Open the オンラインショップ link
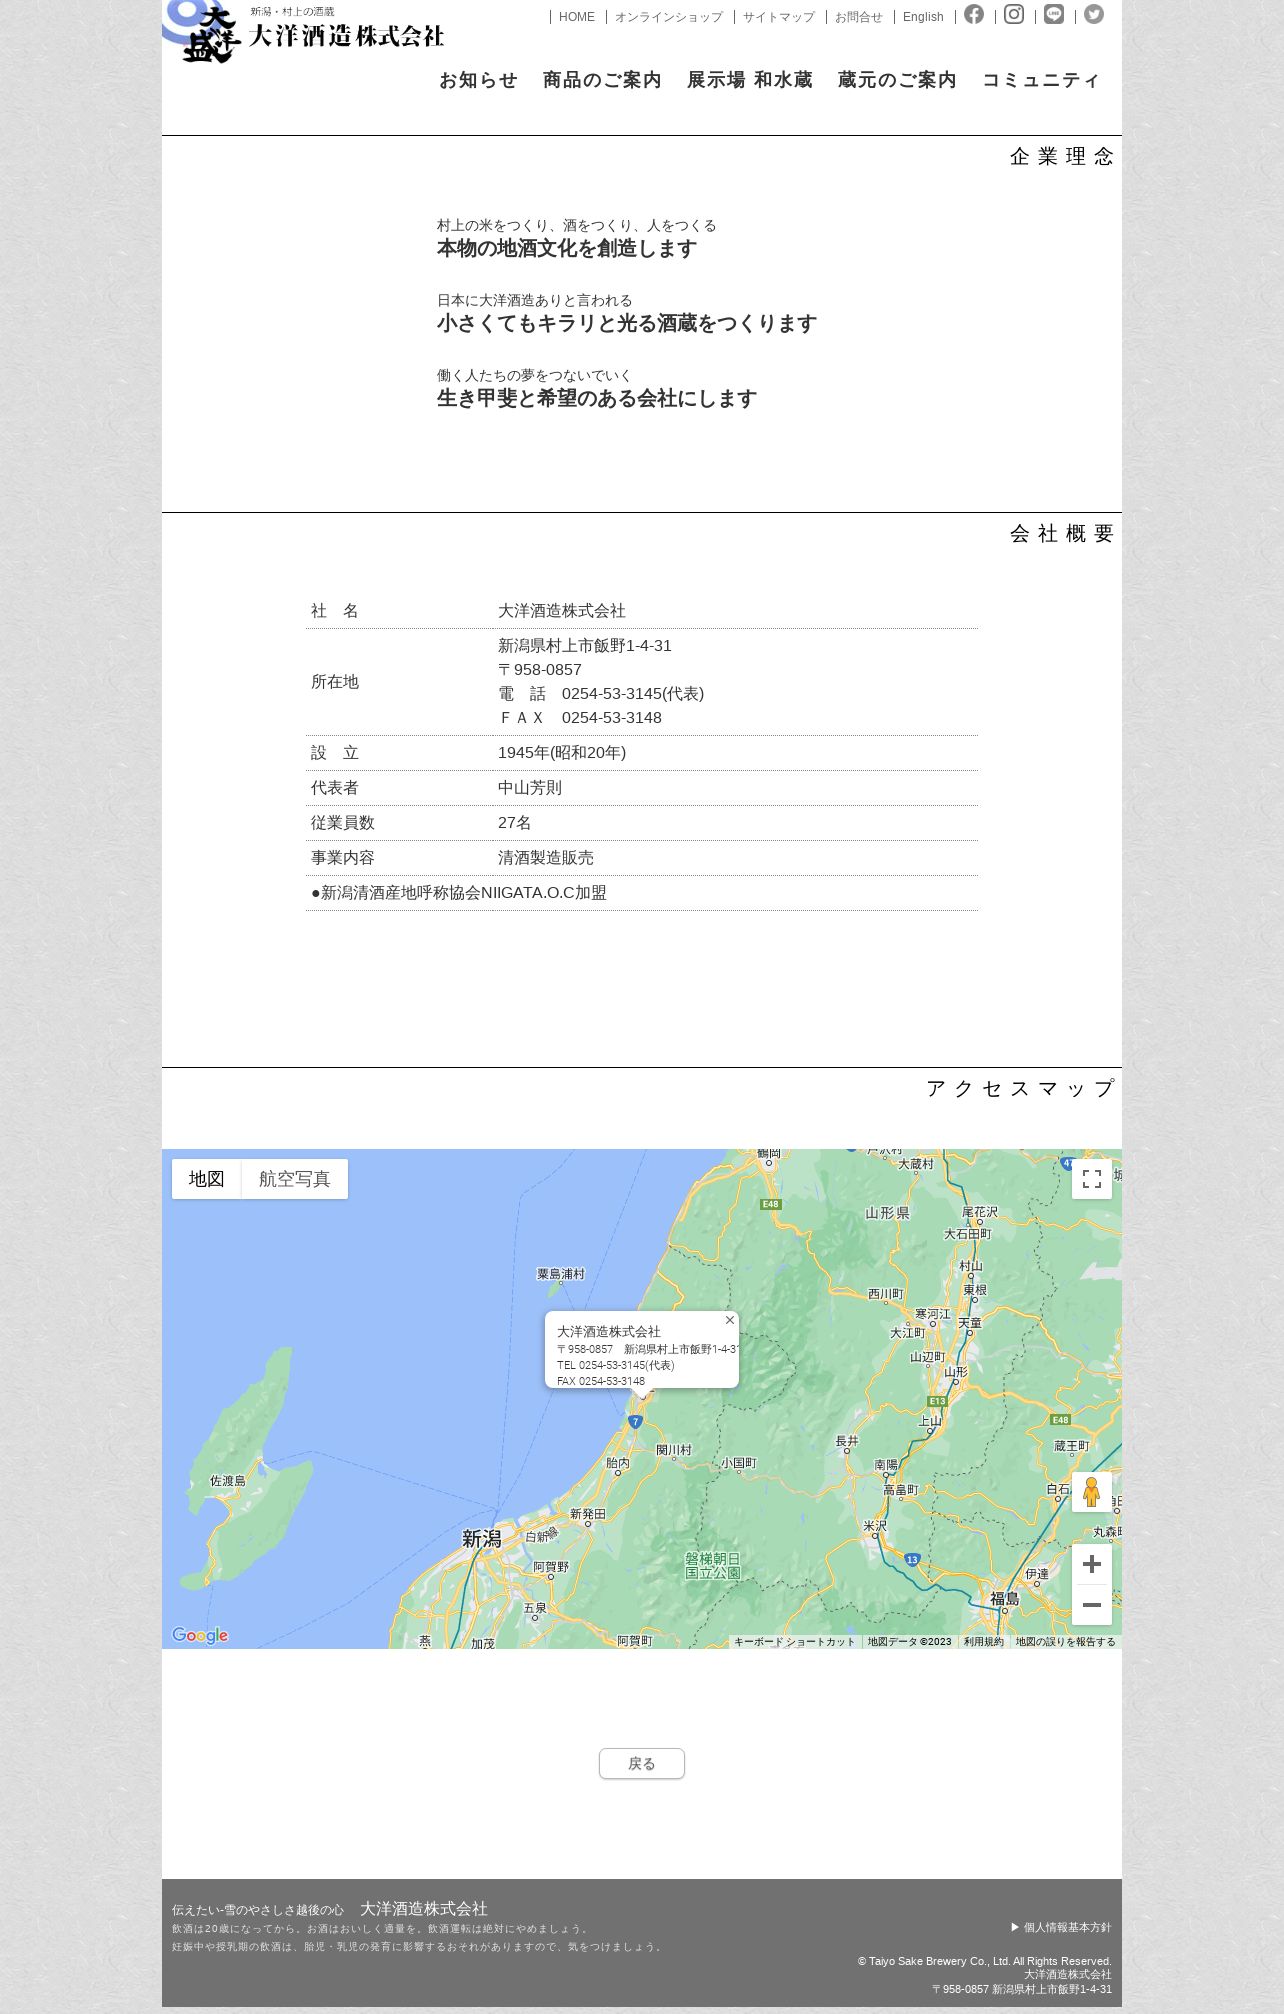Screen dimensions: 1284x2014 tap(669, 17)
